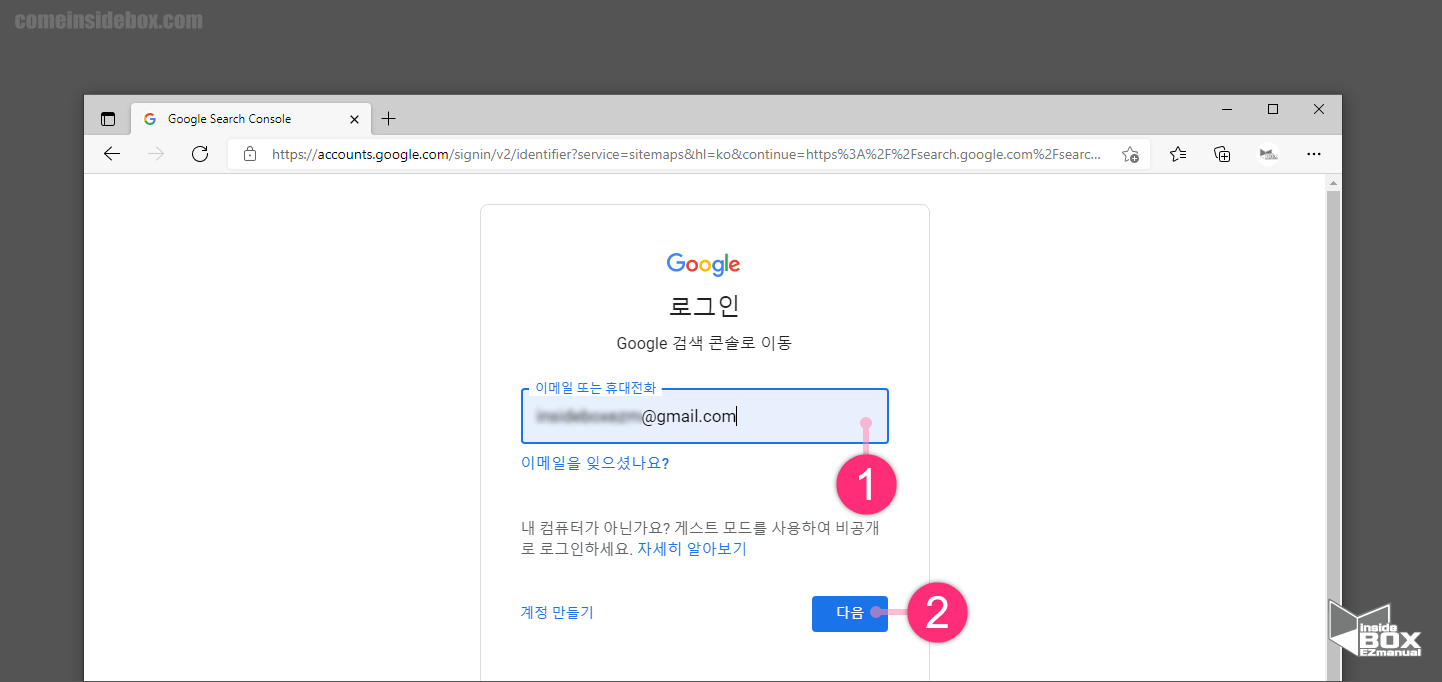Click the Google logo
The width and height of the screenshot is (1442, 682).
704,264
